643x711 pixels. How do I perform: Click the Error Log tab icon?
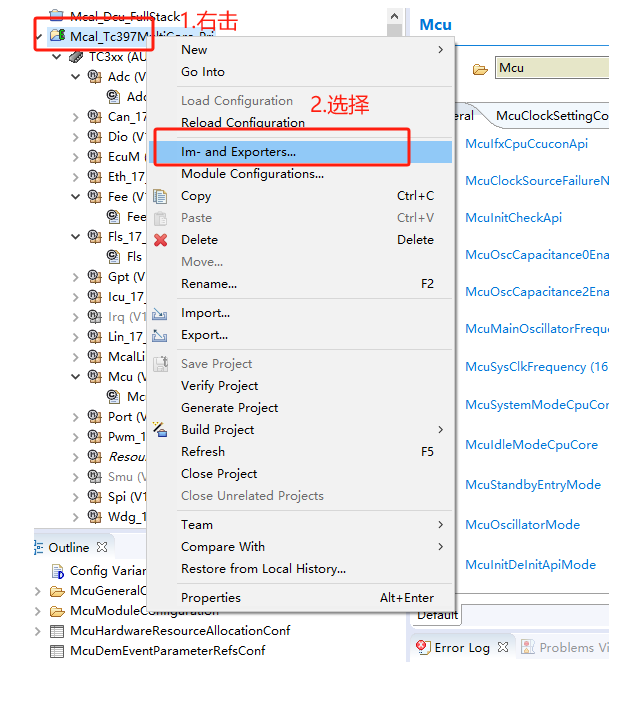click(423, 647)
